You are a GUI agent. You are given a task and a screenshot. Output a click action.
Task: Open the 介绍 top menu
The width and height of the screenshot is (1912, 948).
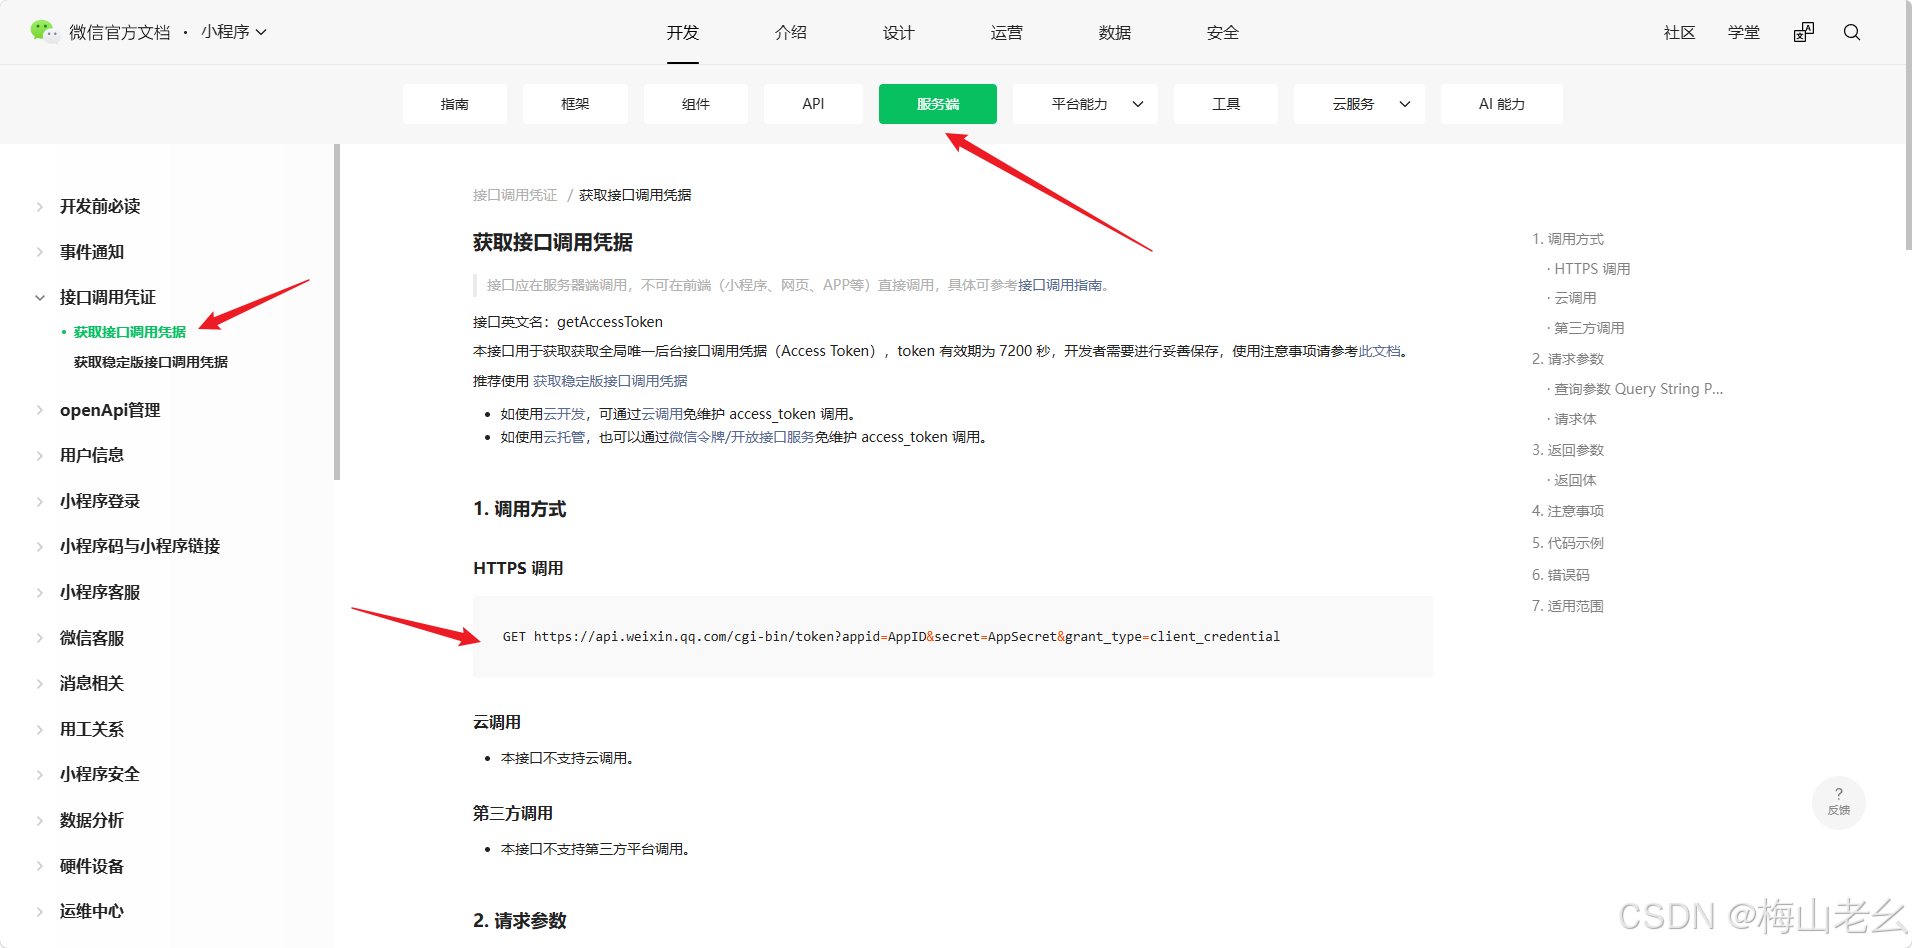(791, 33)
